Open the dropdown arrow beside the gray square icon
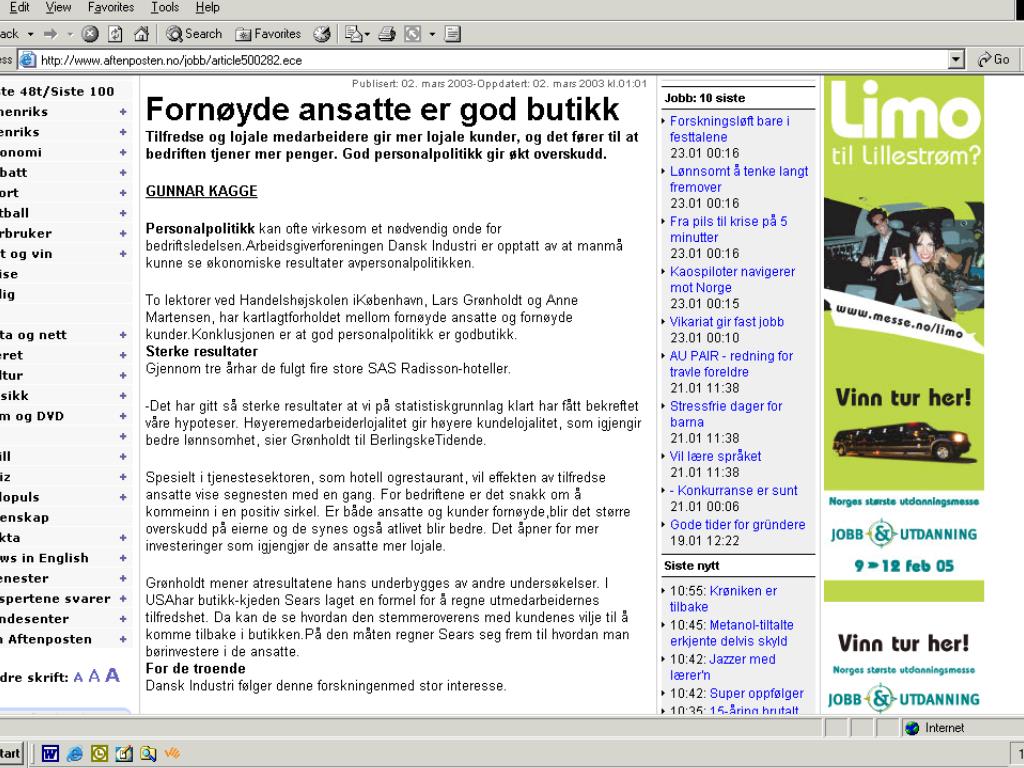Image resolution: width=1024 pixels, height=768 pixels. point(432,34)
